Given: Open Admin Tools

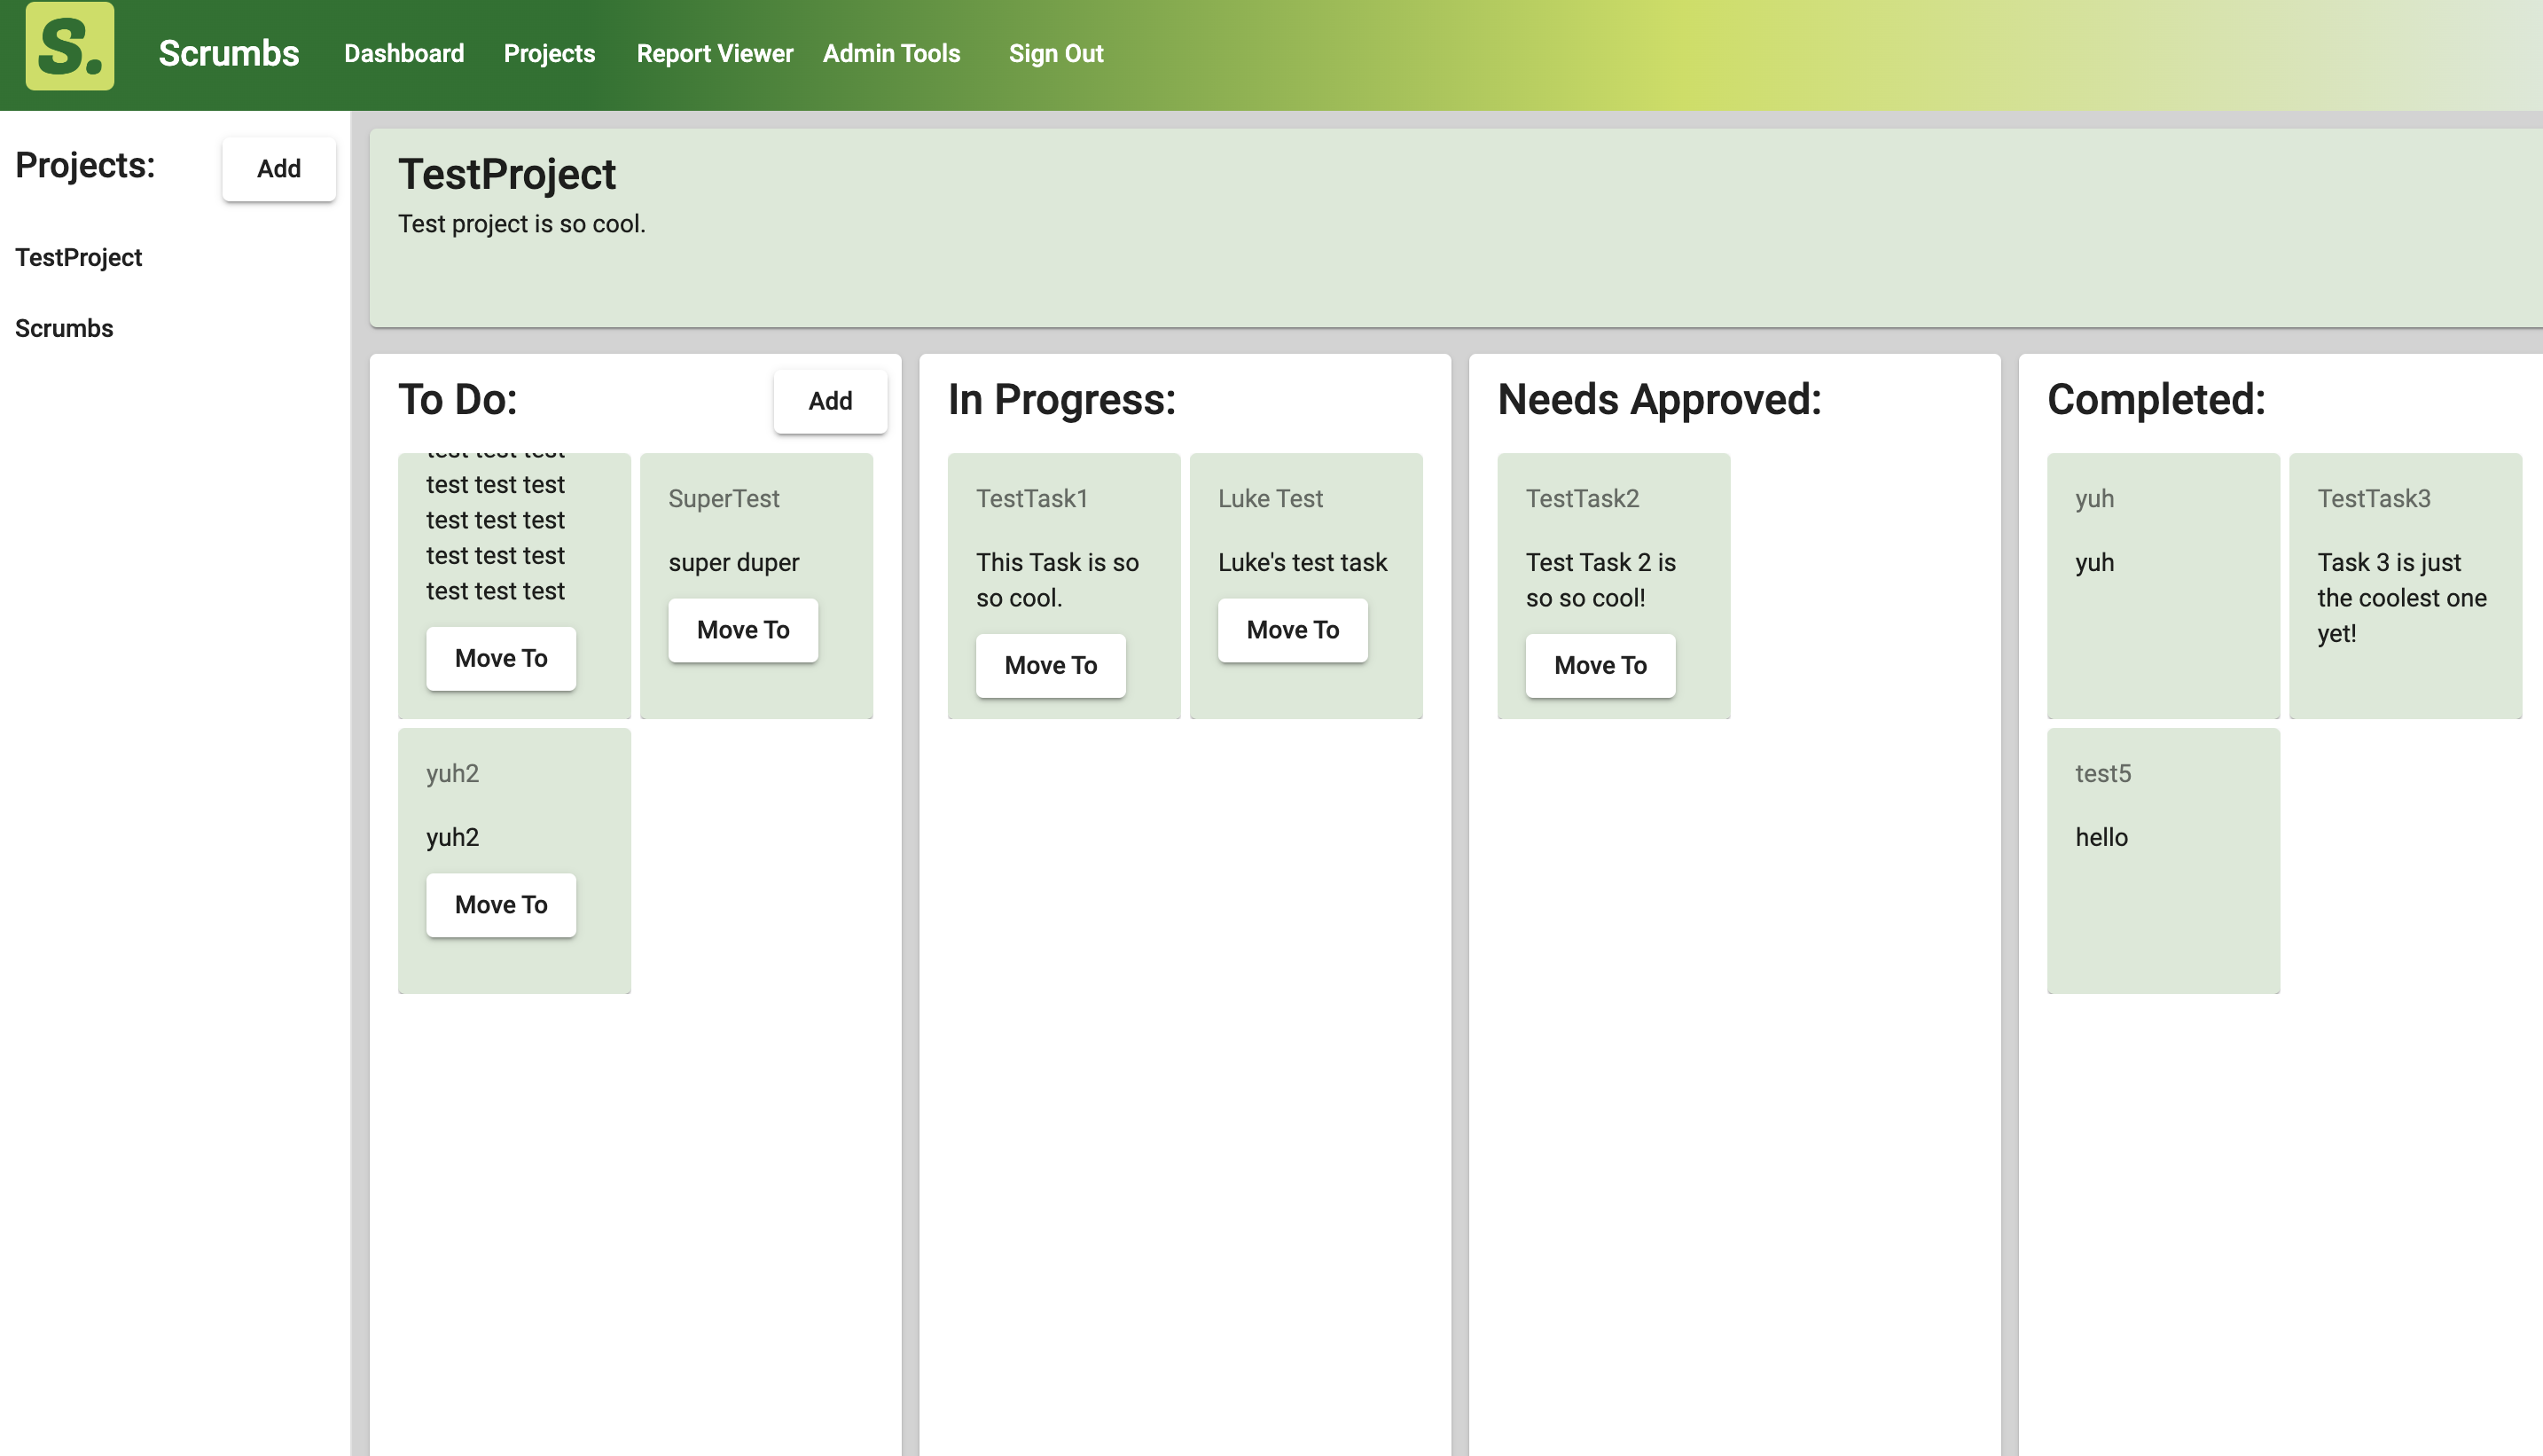Looking at the screenshot, I should (x=891, y=53).
